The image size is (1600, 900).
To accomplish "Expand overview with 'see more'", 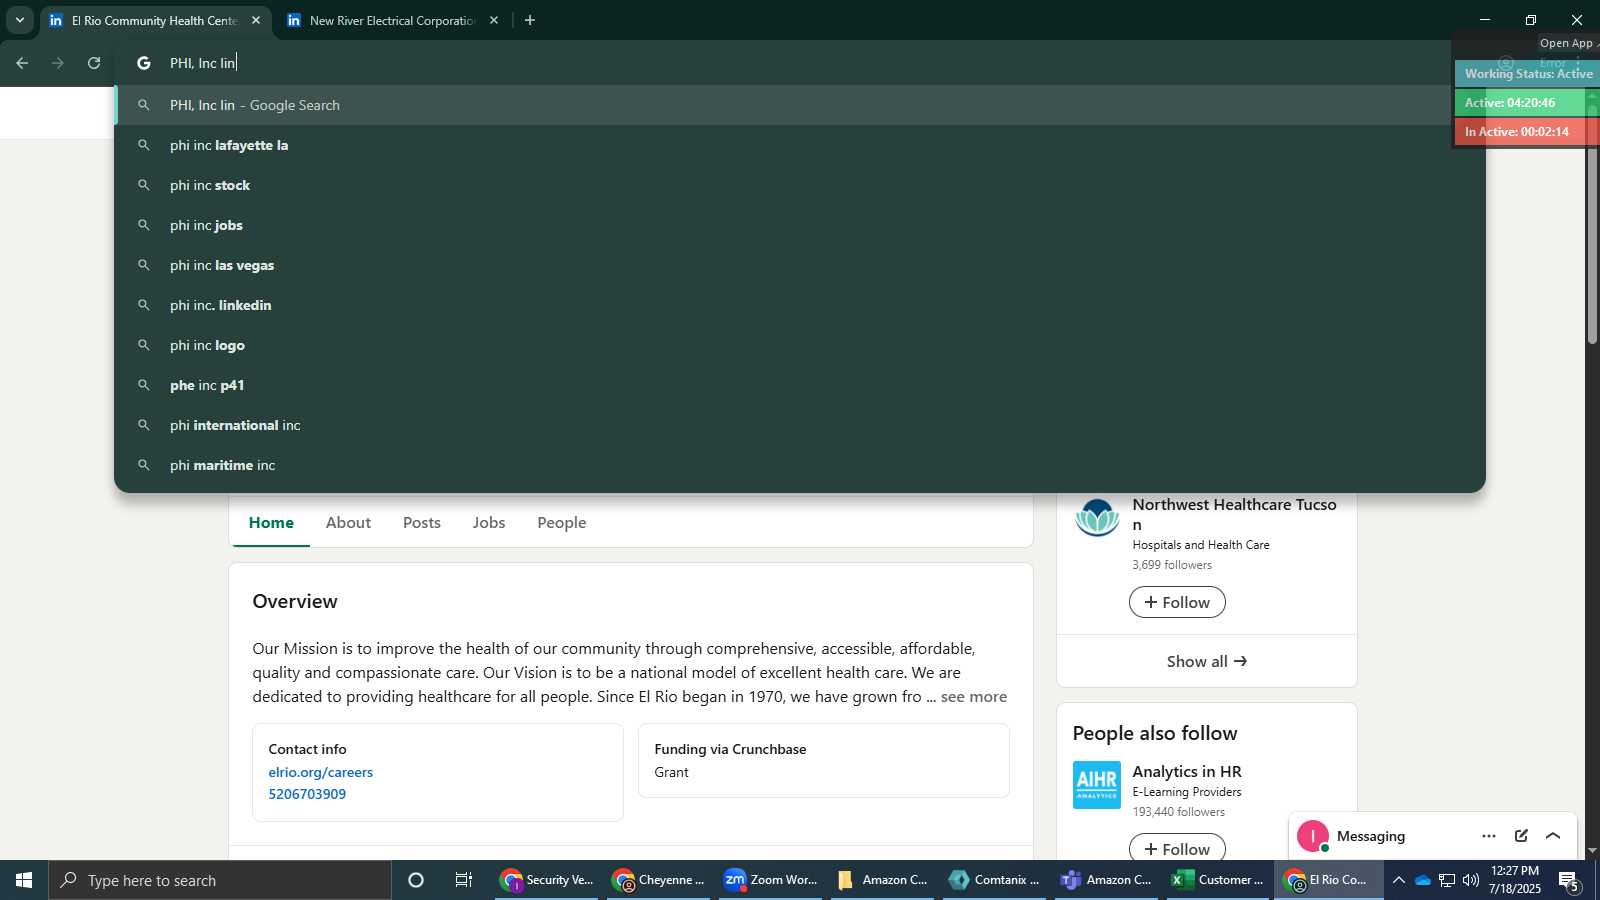I will pos(974,697).
